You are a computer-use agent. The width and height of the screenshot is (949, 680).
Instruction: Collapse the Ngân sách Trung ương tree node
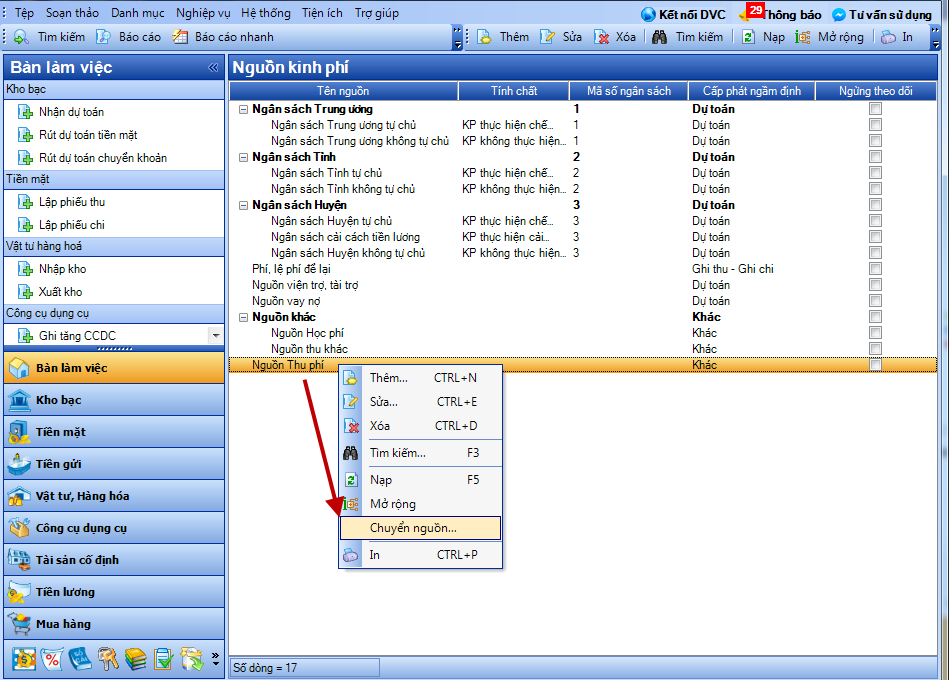click(x=243, y=110)
